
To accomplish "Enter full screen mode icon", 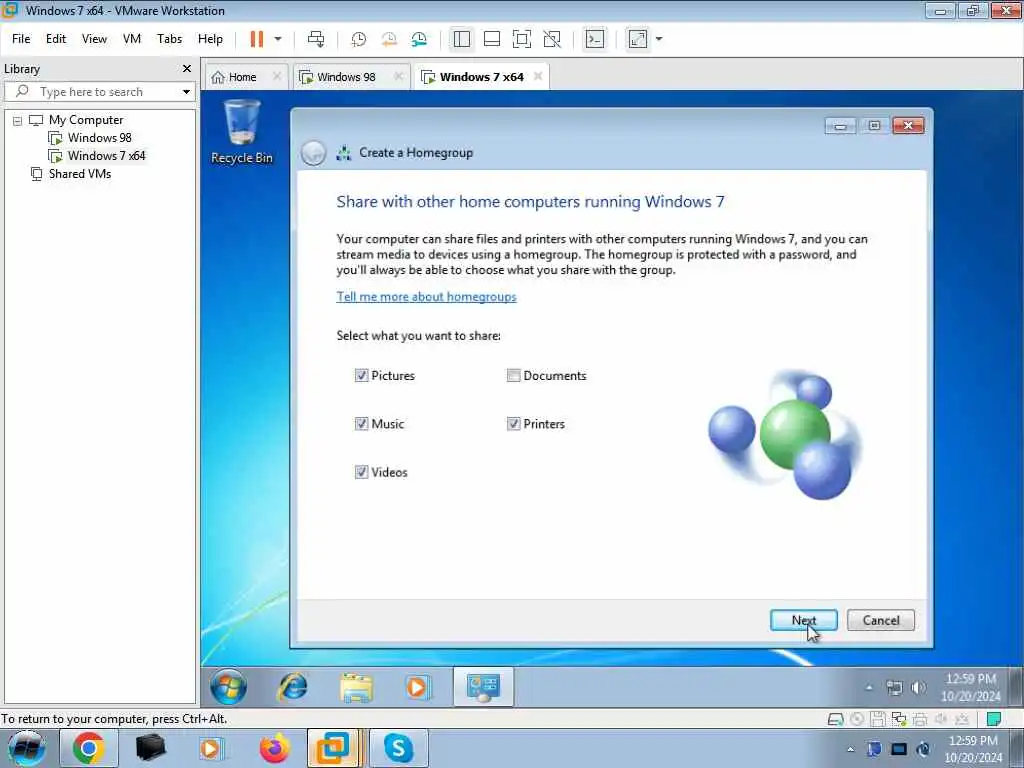I will (522, 39).
